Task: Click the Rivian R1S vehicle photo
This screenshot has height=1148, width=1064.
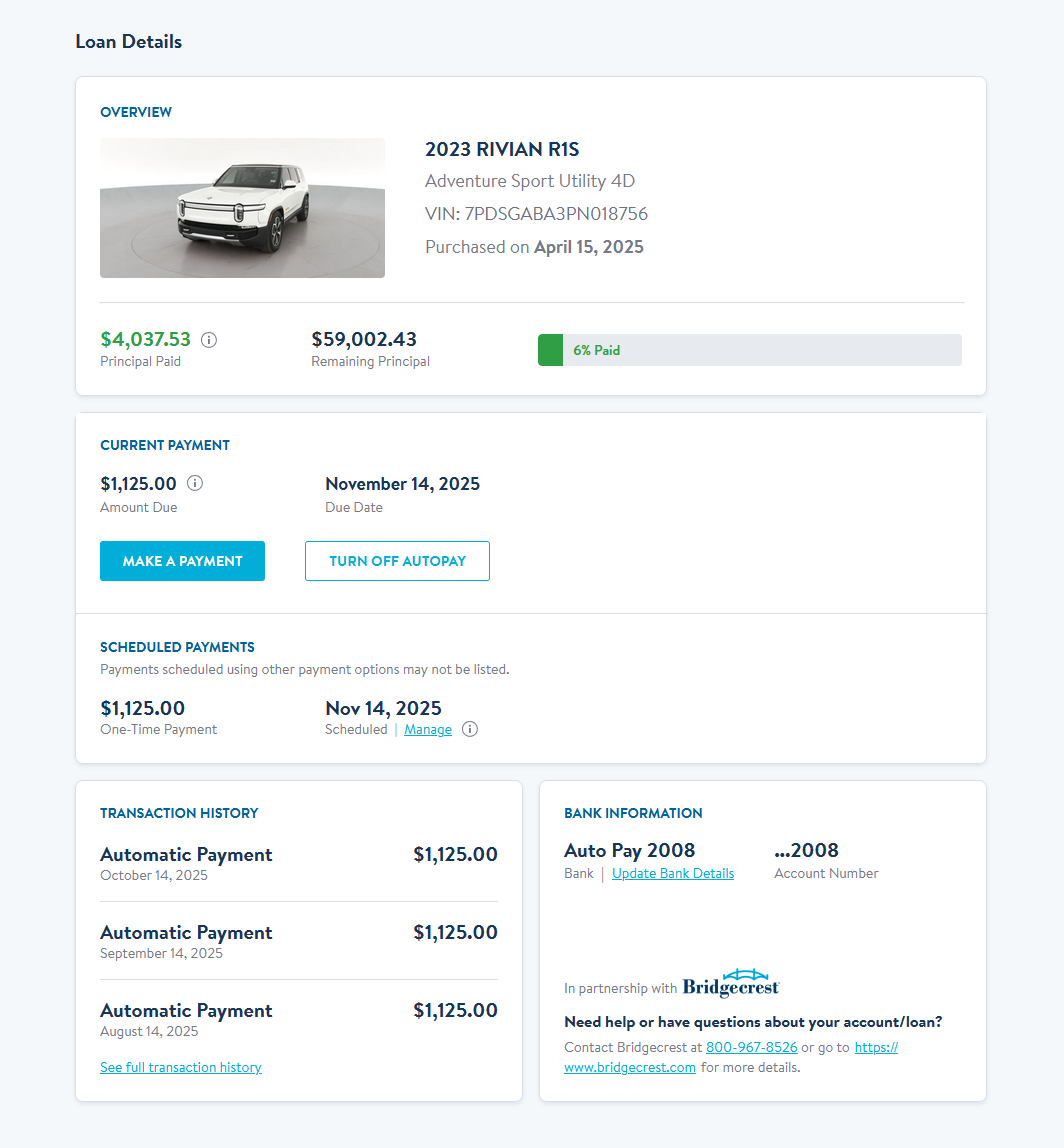Action: tap(242, 208)
